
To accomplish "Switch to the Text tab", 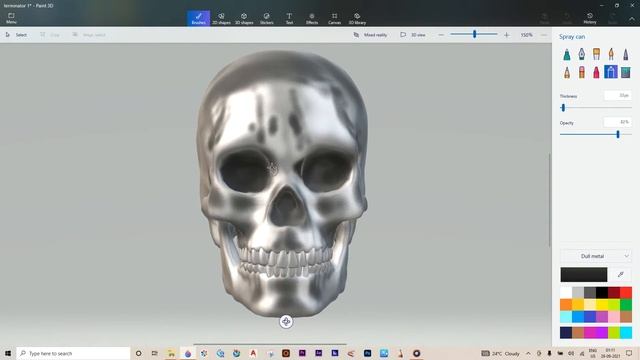I will point(289,18).
